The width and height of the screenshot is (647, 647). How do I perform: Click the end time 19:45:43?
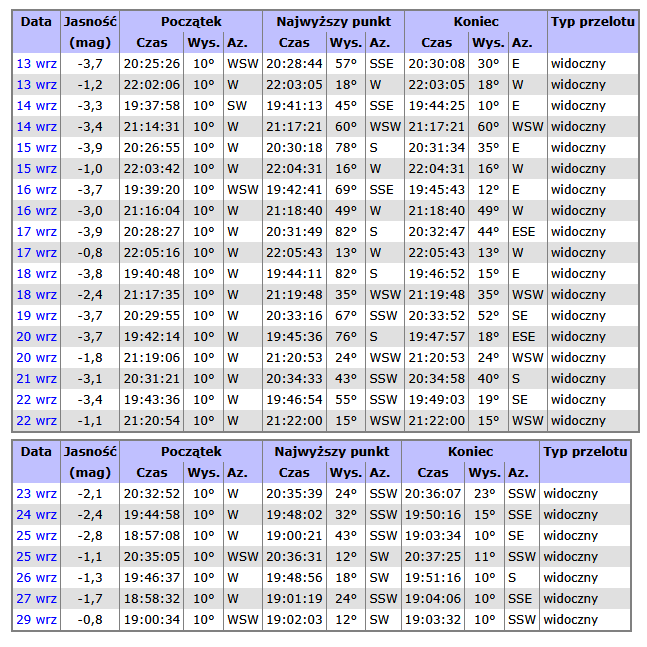point(437,190)
